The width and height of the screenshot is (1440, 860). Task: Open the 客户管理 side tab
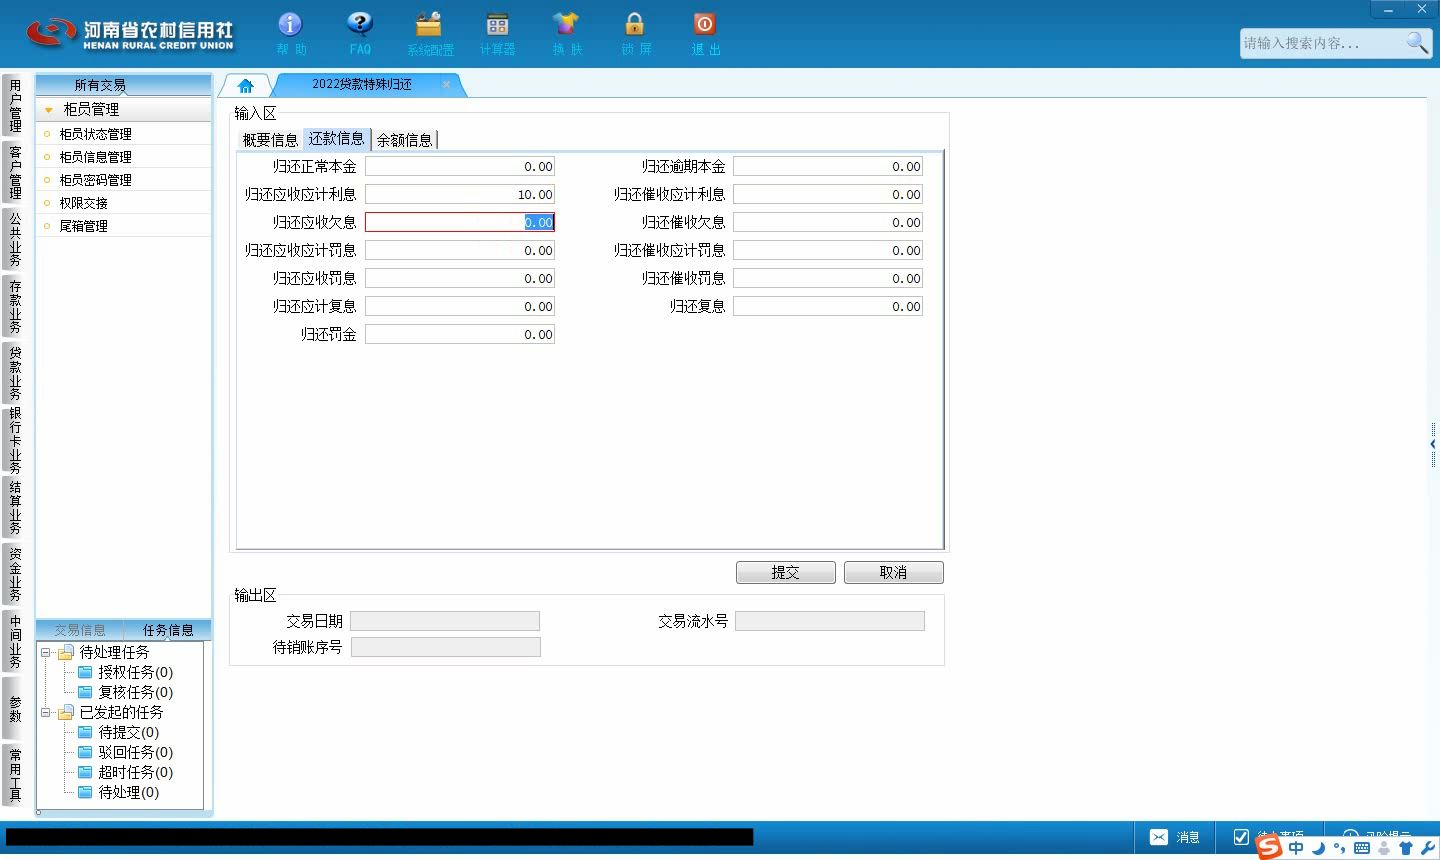coord(14,172)
